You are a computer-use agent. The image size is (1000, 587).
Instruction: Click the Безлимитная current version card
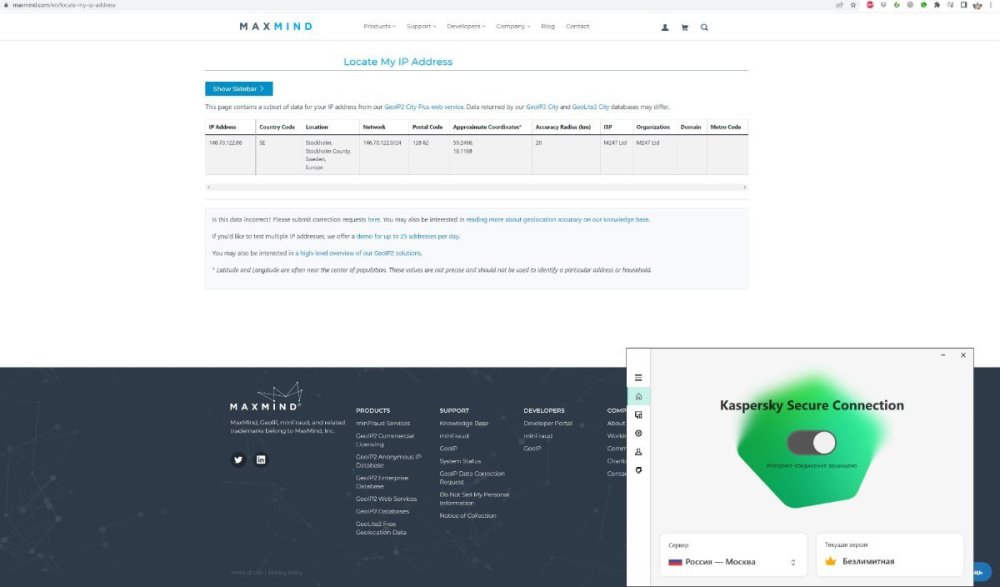(890, 555)
